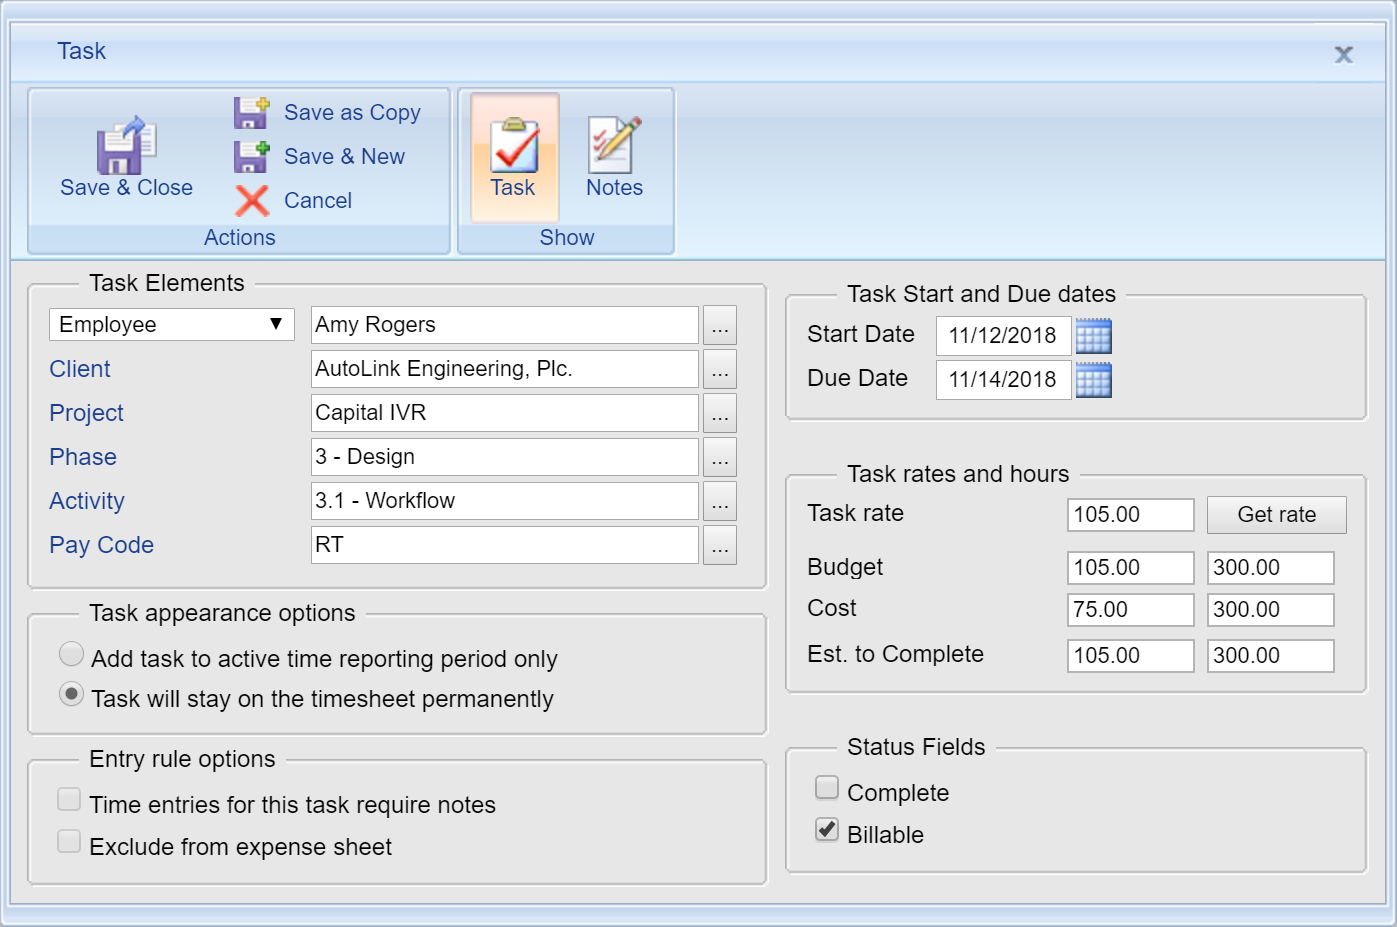Enable the Complete status checkbox
The image size is (1397, 927).
pyautogui.click(x=827, y=788)
